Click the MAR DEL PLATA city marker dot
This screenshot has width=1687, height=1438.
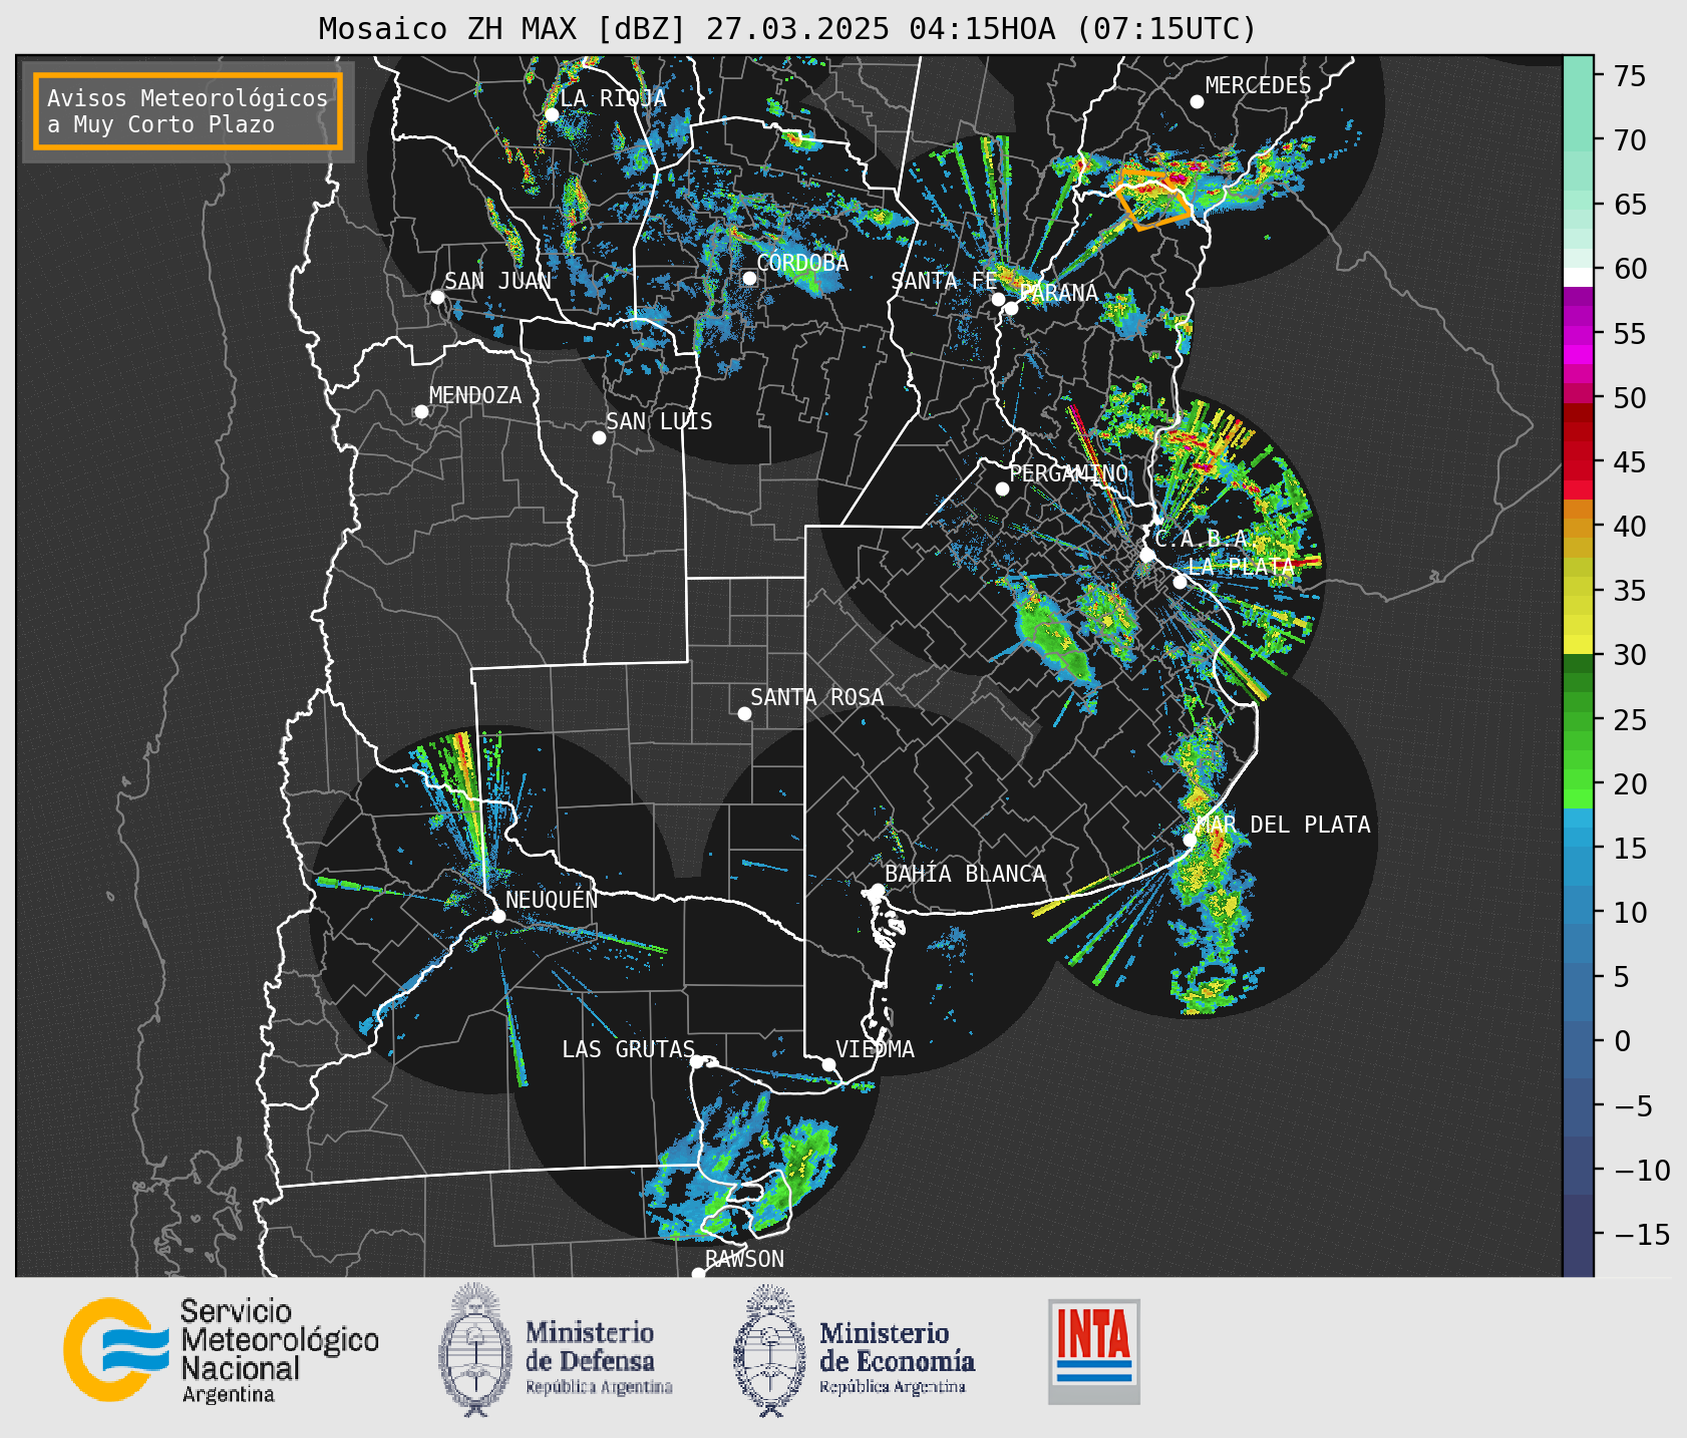coord(1189,840)
